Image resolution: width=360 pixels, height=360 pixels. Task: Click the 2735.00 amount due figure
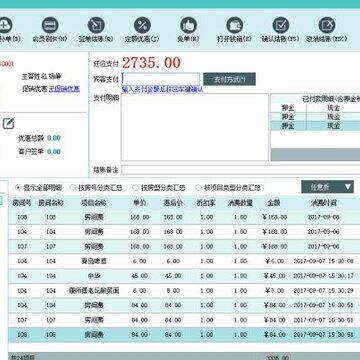pos(151,63)
